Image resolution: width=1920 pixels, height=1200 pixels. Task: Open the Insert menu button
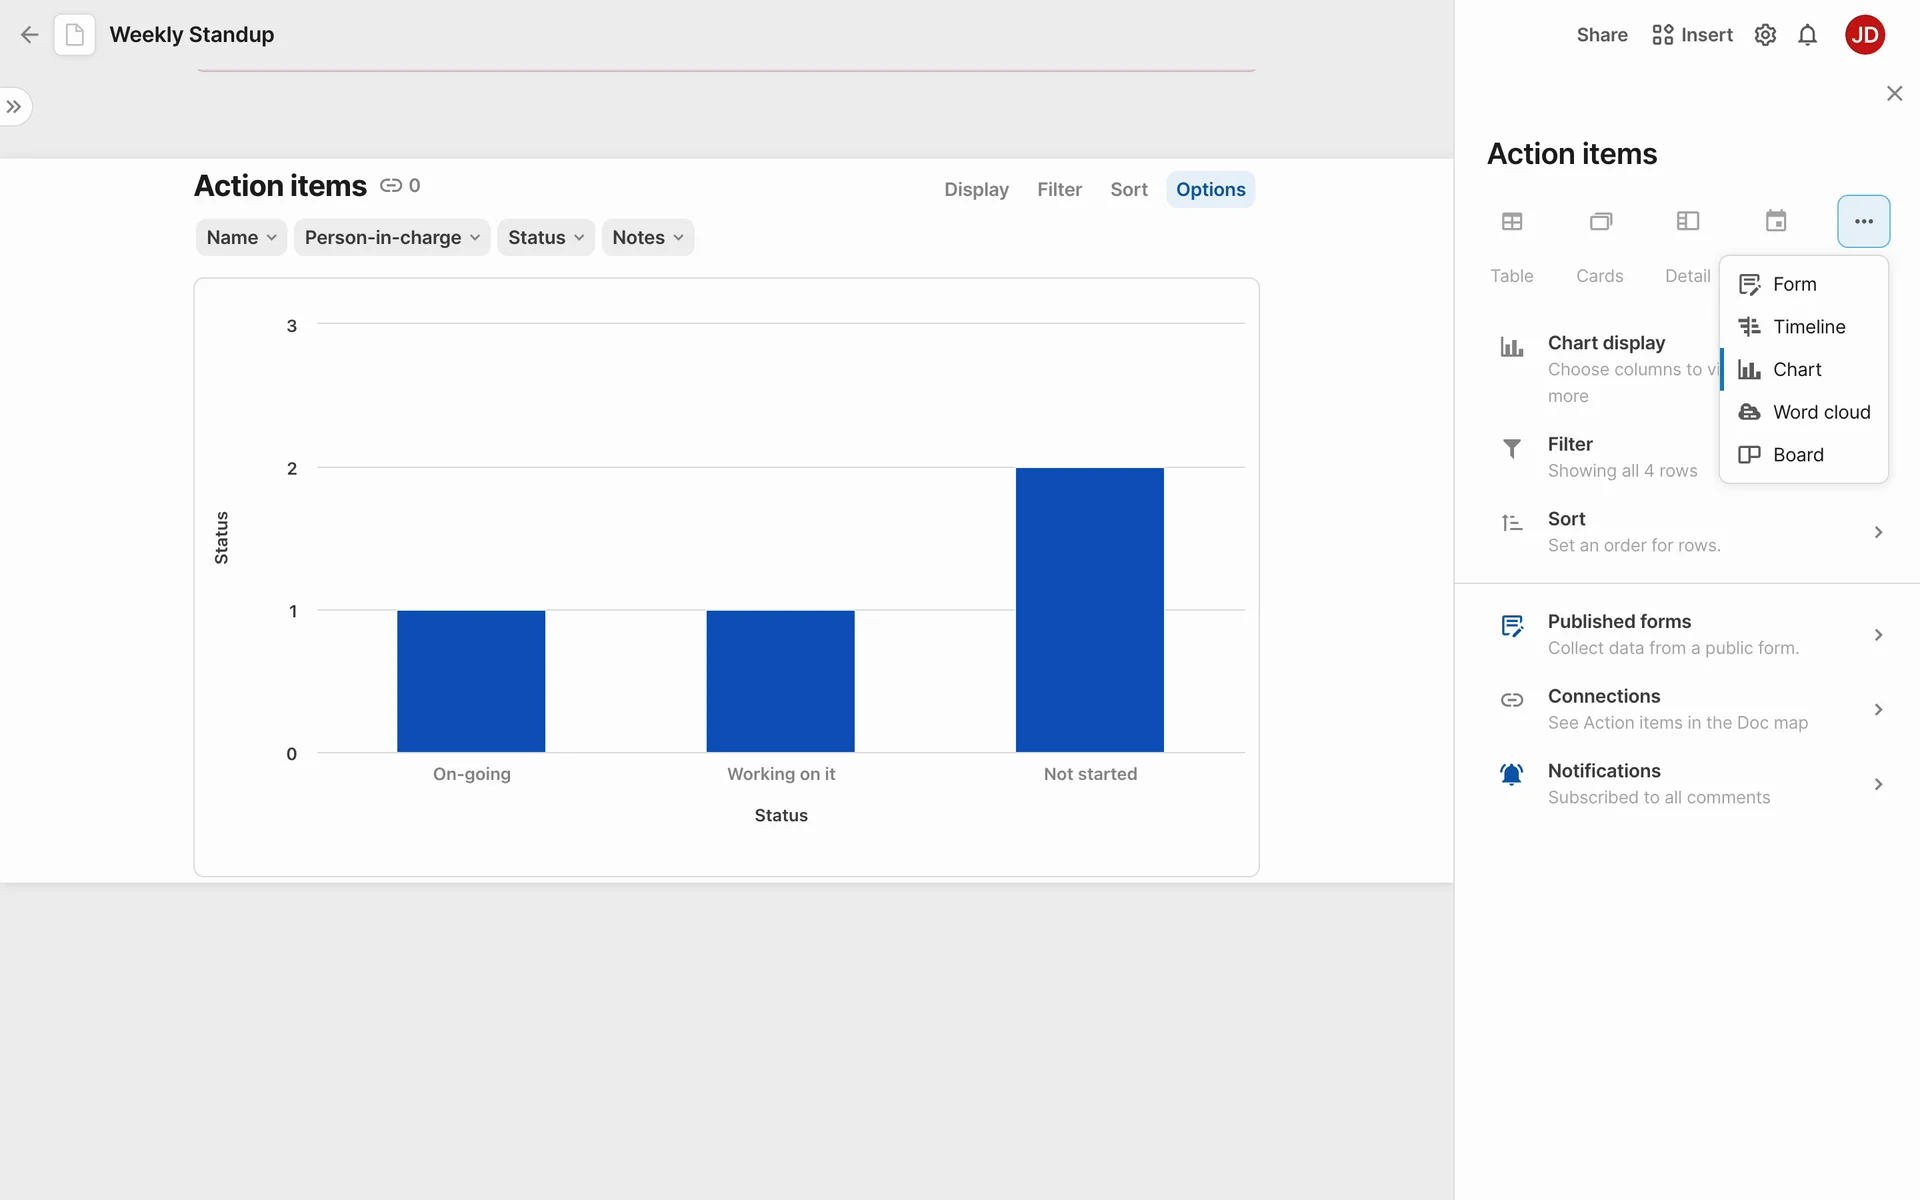click(x=1692, y=36)
